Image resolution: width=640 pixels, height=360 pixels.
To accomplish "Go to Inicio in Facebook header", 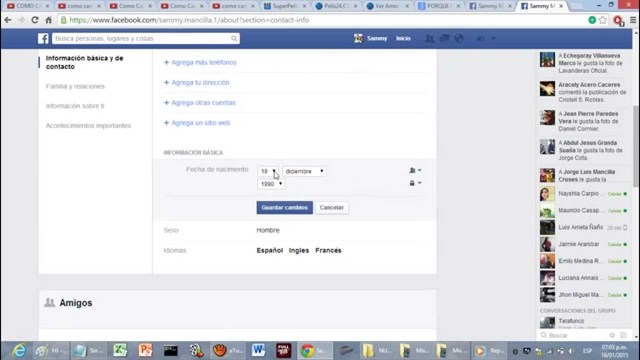I will click(403, 38).
